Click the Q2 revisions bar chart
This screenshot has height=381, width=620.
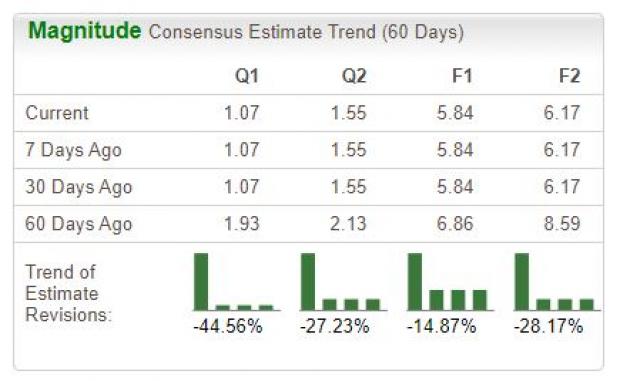344,282
